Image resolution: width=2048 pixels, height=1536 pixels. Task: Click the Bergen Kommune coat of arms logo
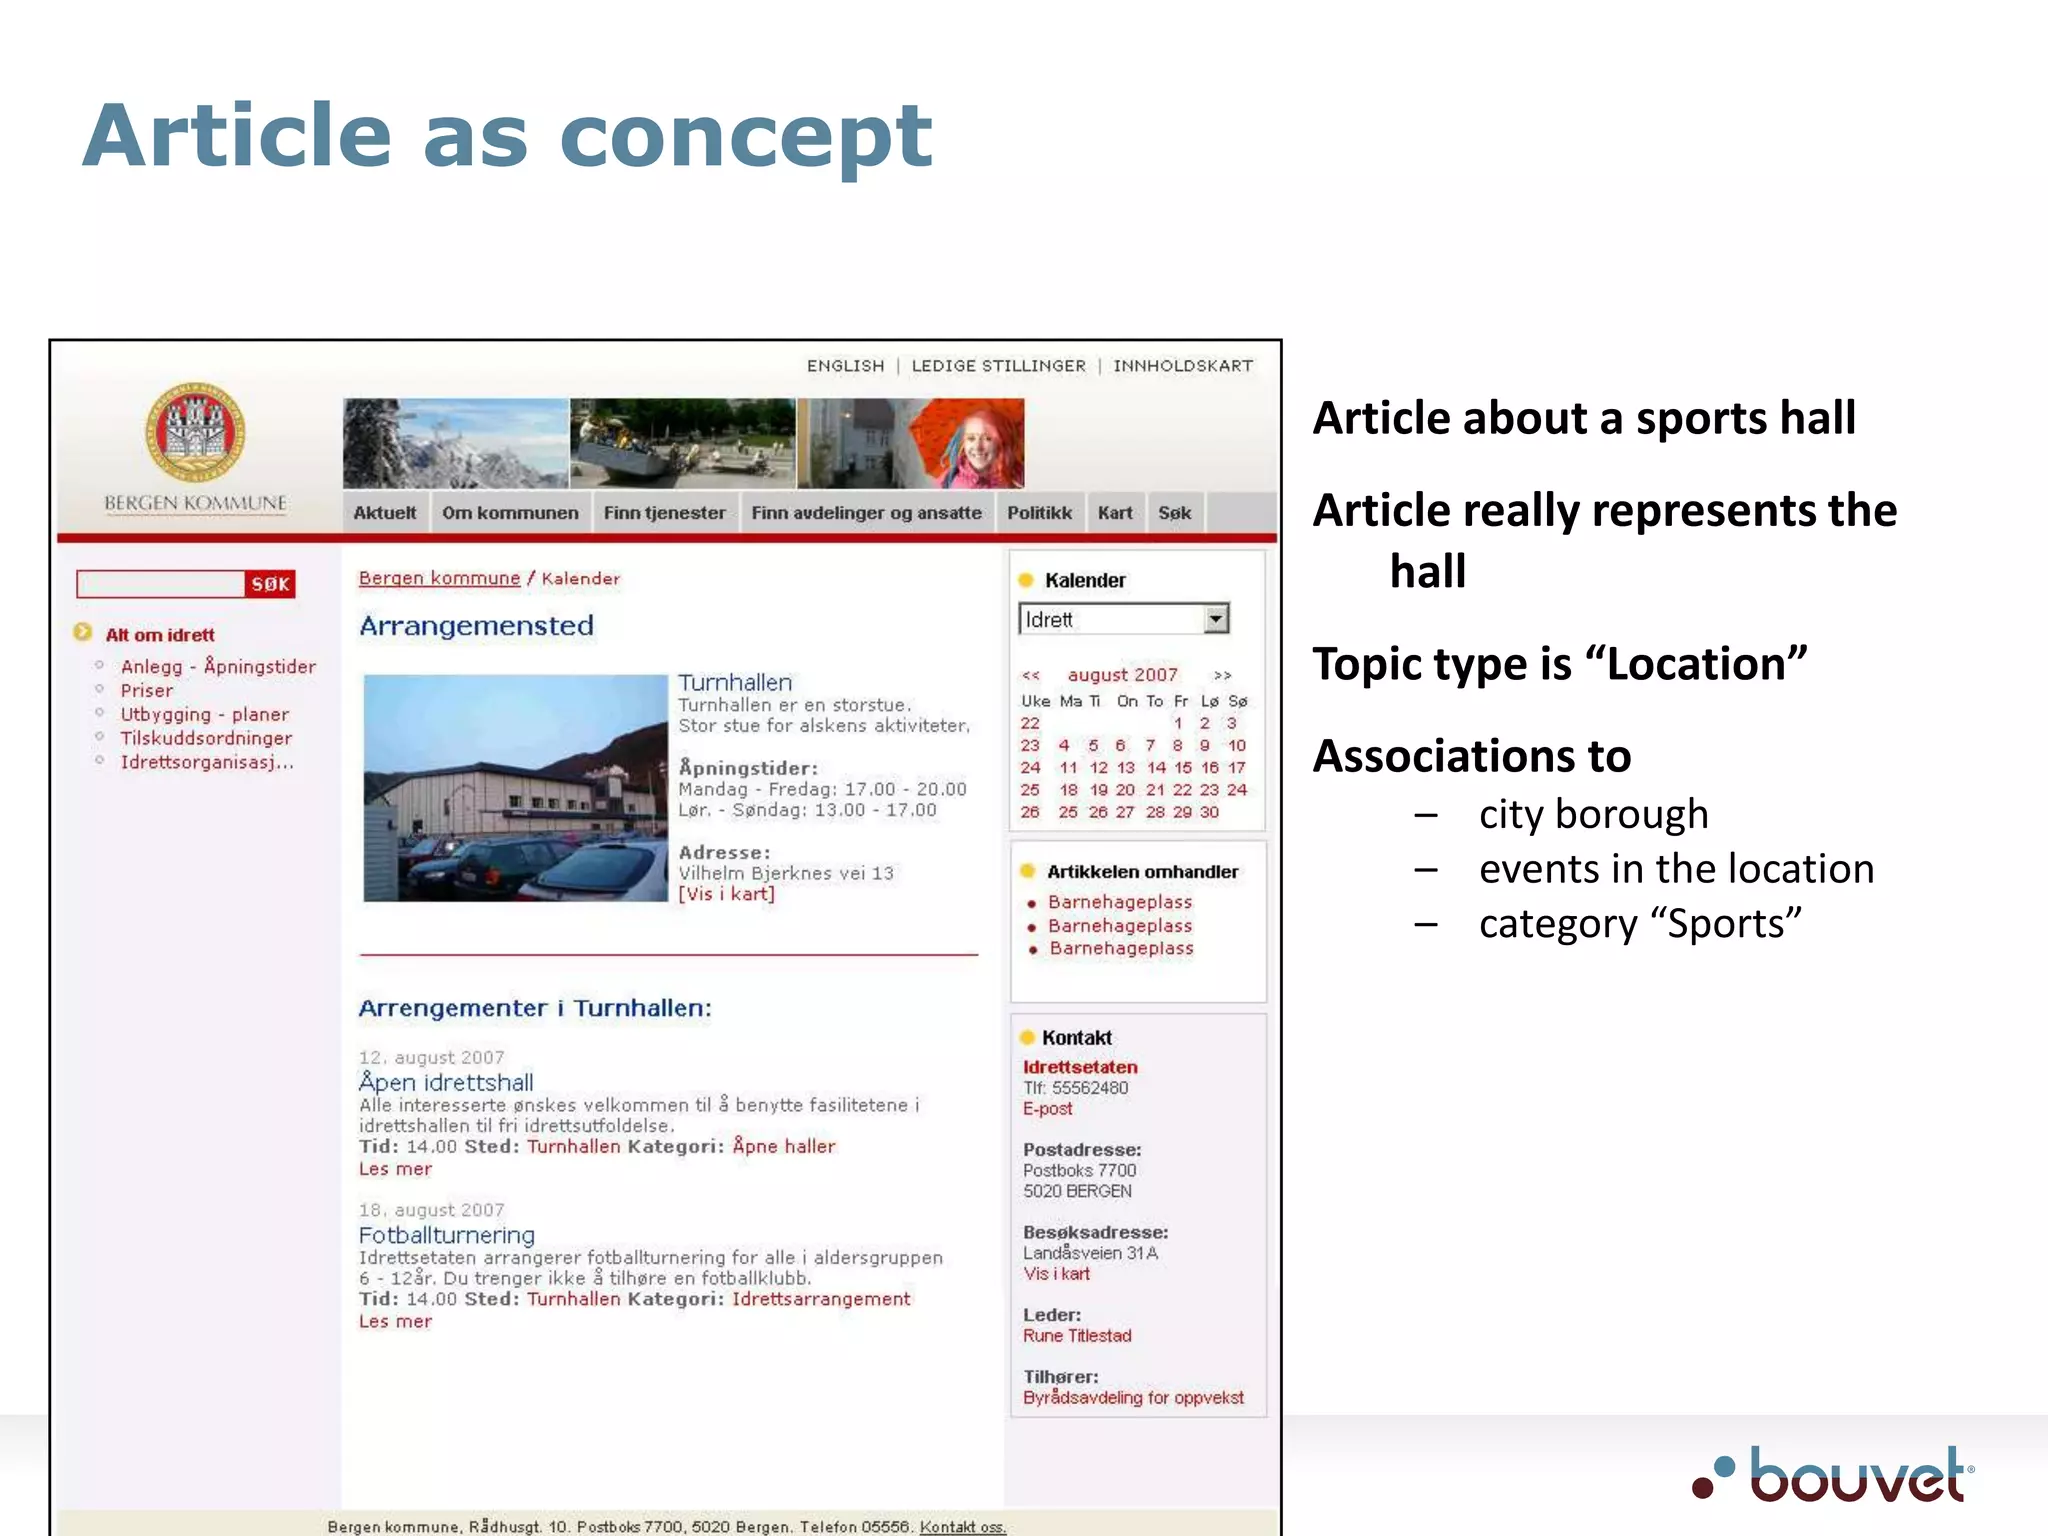point(195,433)
